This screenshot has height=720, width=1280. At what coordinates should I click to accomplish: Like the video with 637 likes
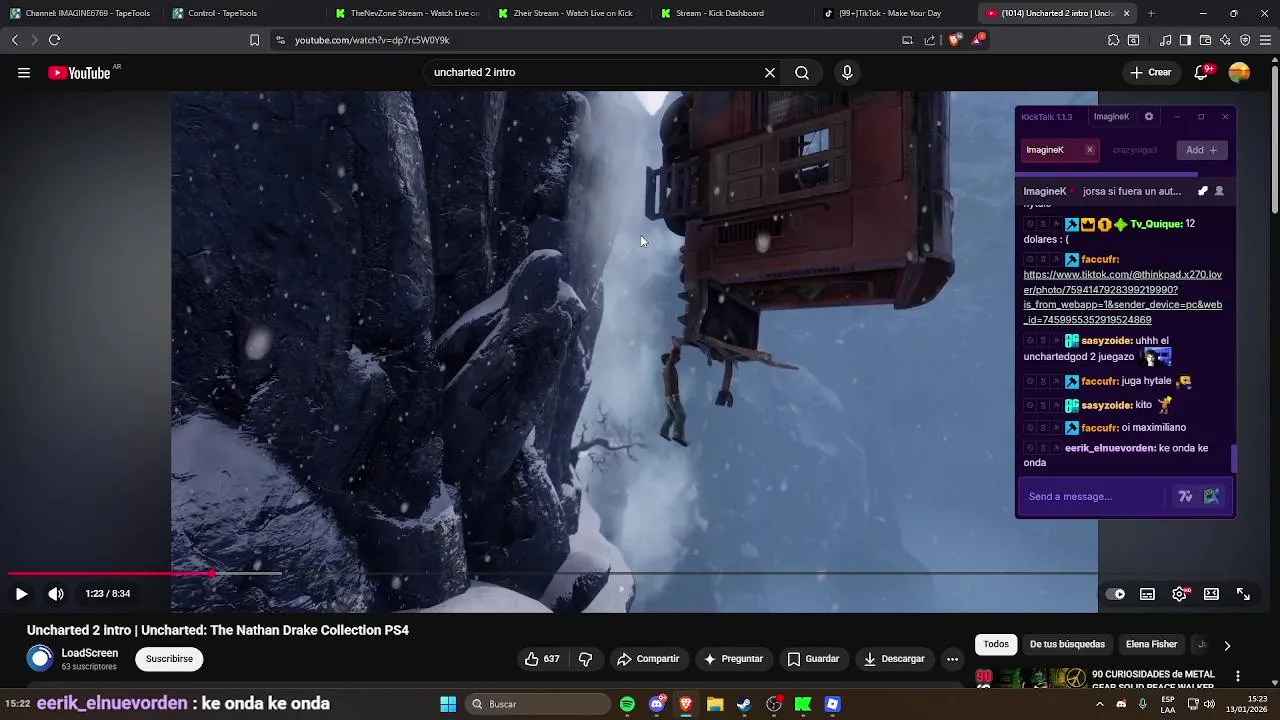542,659
